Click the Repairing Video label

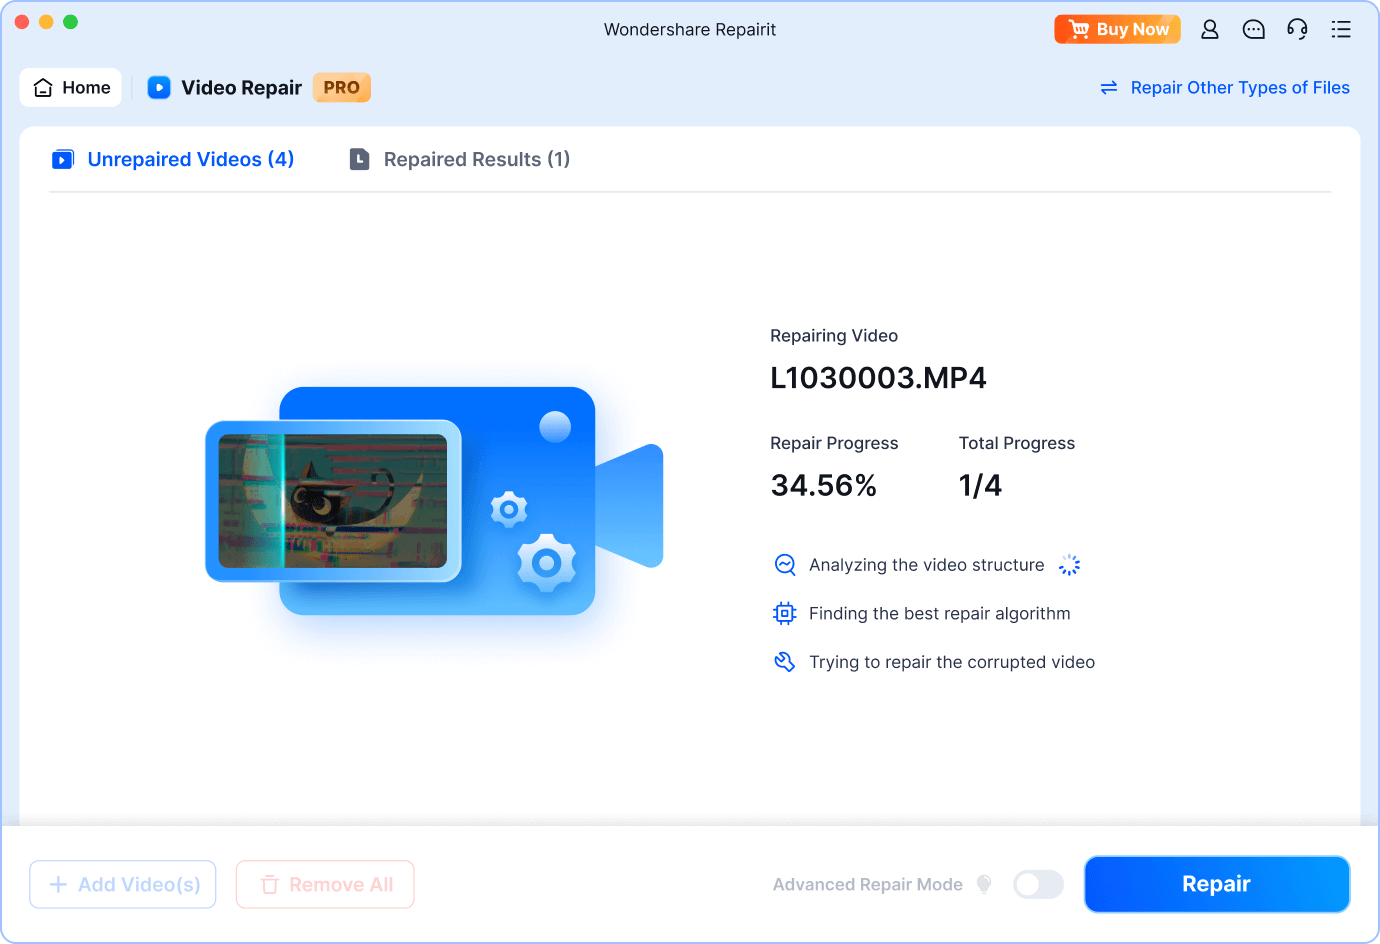pyautogui.click(x=834, y=336)
